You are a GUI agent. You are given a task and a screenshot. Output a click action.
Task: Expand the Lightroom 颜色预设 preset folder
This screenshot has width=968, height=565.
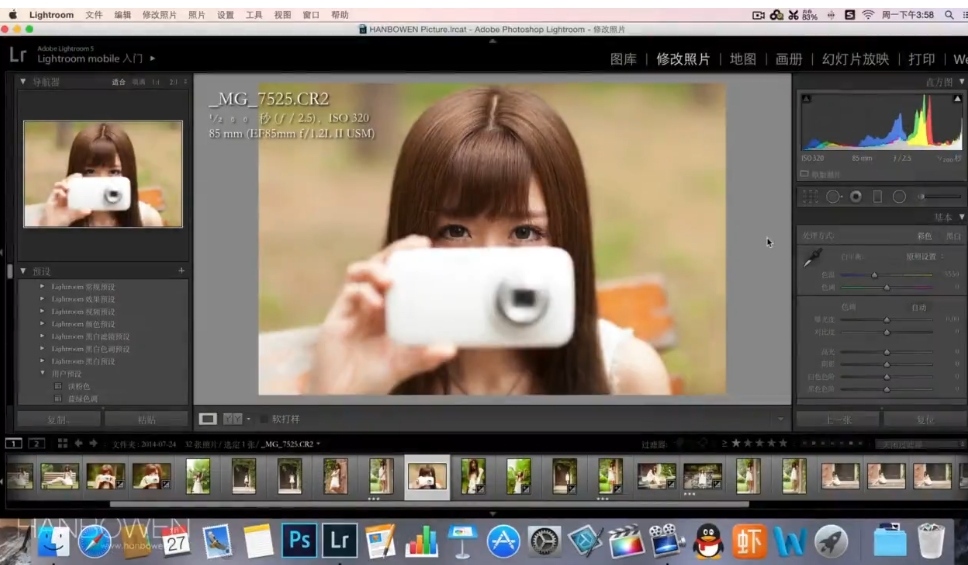pyautogui.click(x=42, y=324)
